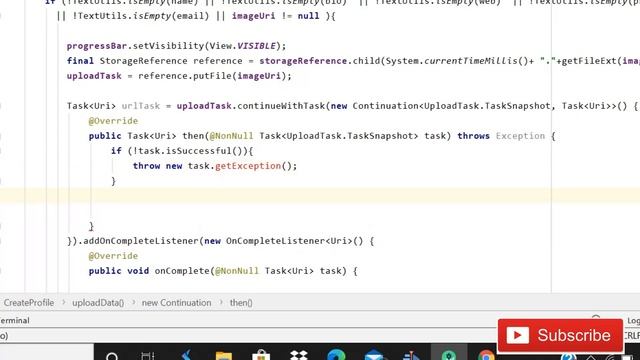
Task: Click the StorageReference type declaration
Action: (x=143, y=61)
